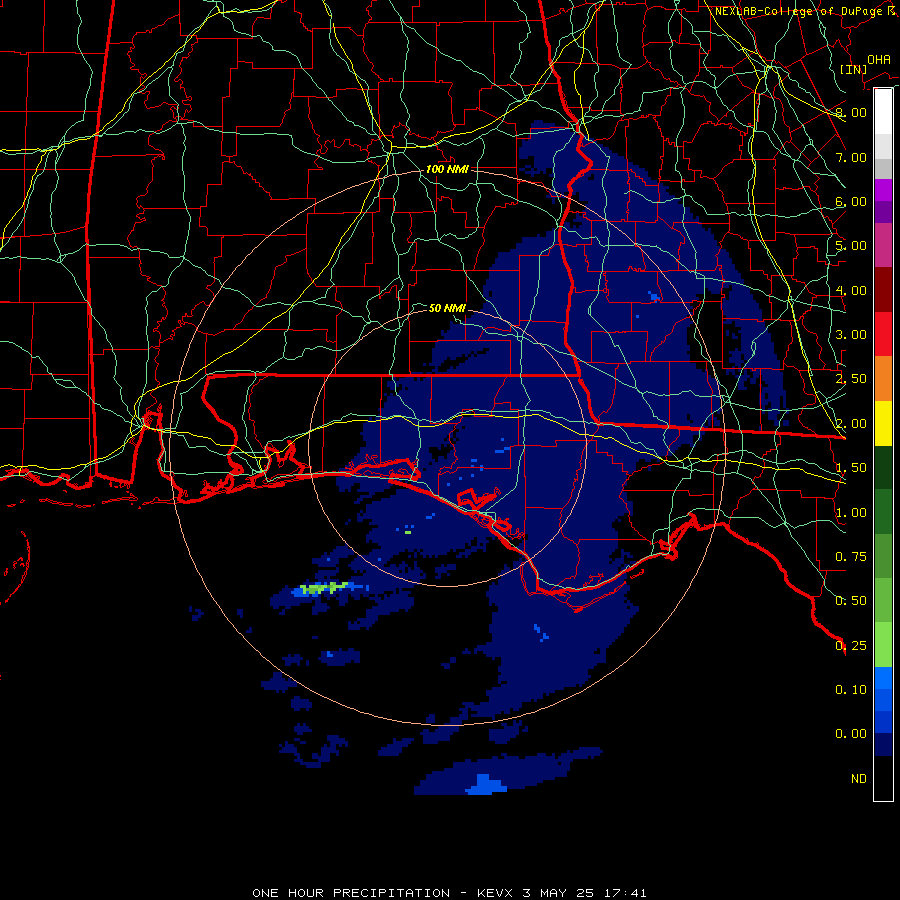
Task: Pick the pink 5.00 legend color block
Action: point(883,245)
